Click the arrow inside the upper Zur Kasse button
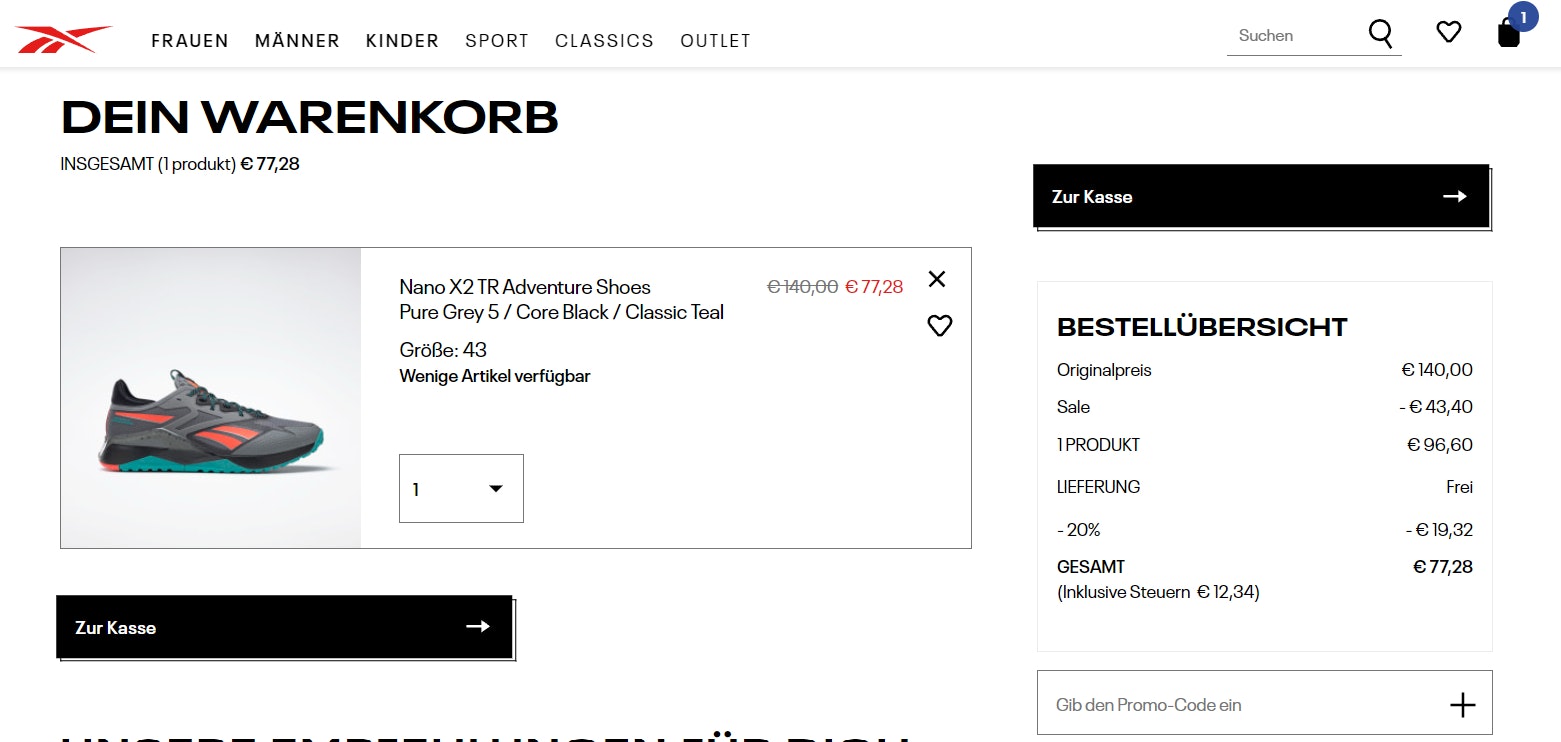The width and height of the screenshot is (1561, 742). 1453,196
